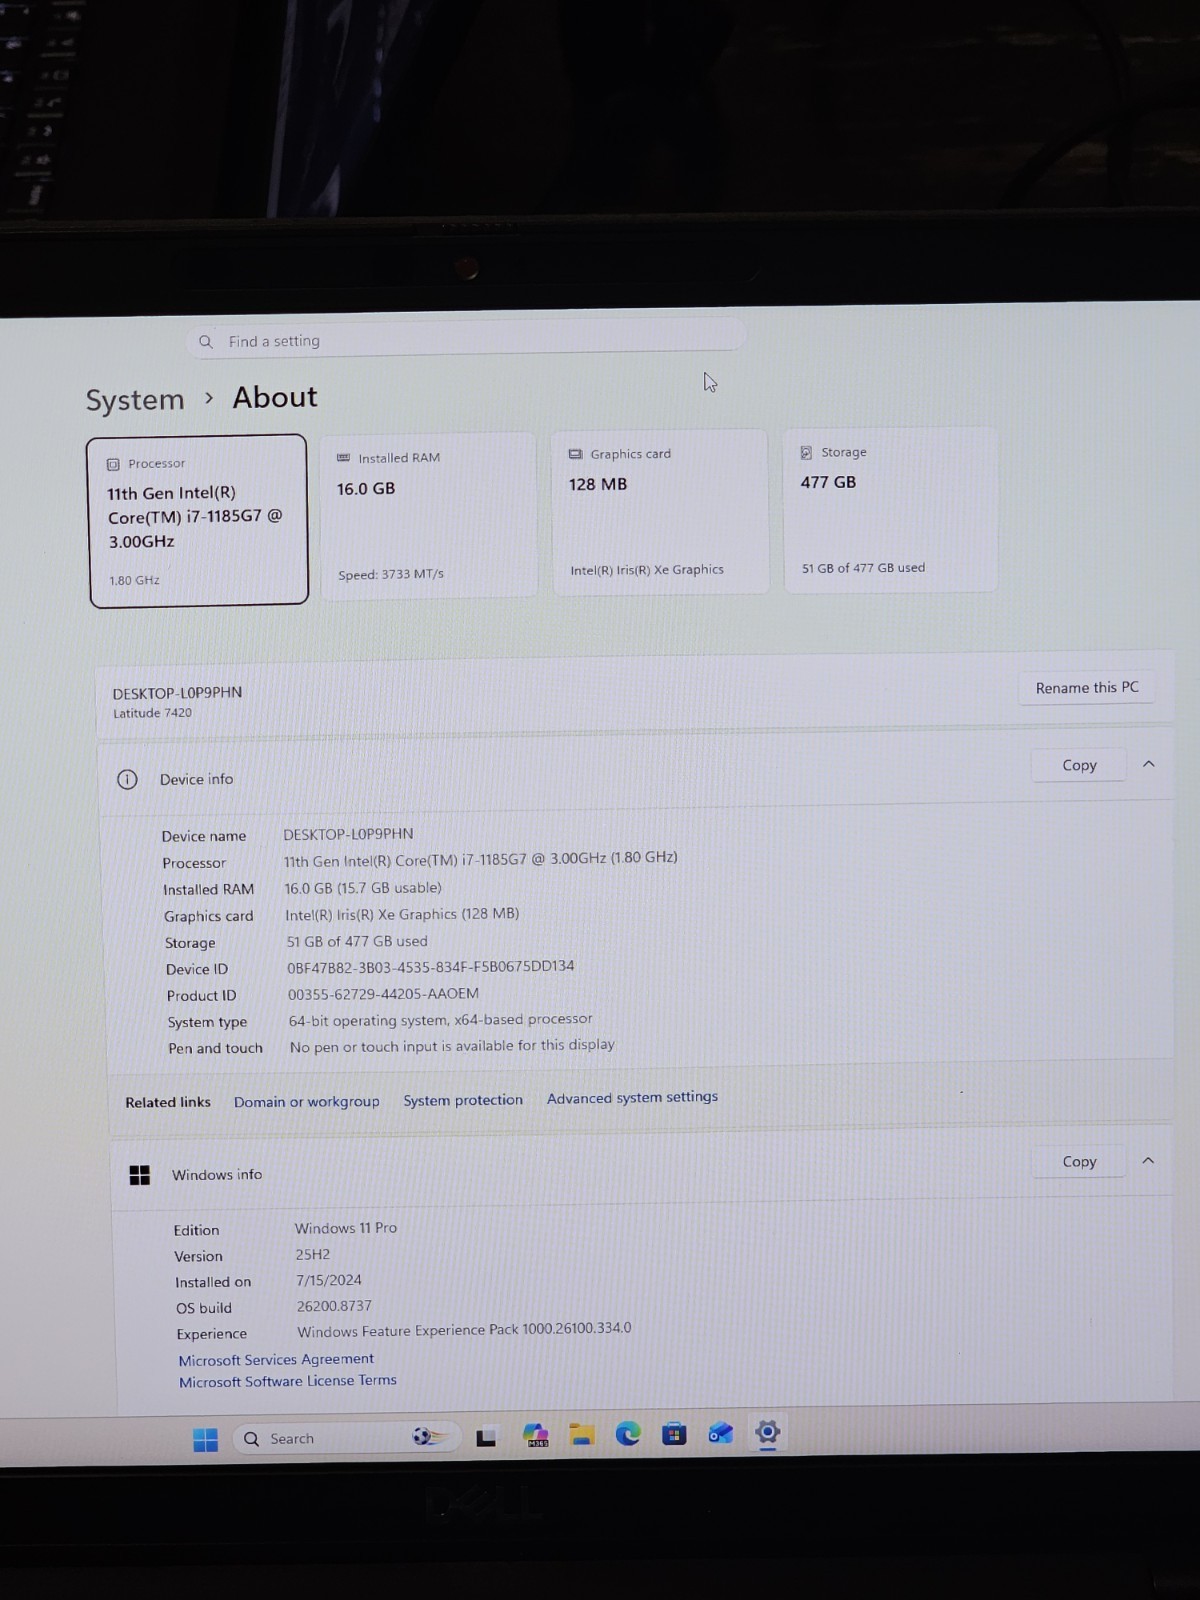The width and height of the screenshot is (1200, 1600).
Task: Click the Windows 11 Pro edition value
Action: [346, 1228]
